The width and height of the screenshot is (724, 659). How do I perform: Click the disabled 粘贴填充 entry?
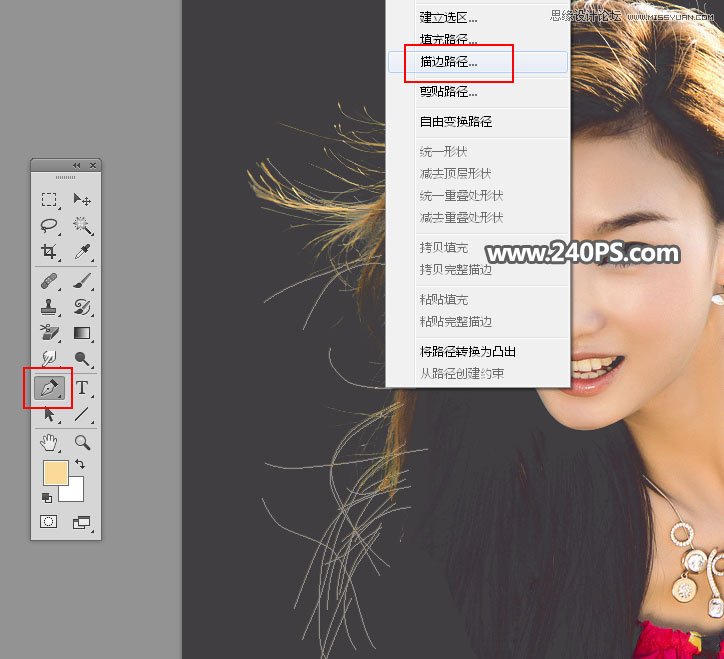(478, 300)
